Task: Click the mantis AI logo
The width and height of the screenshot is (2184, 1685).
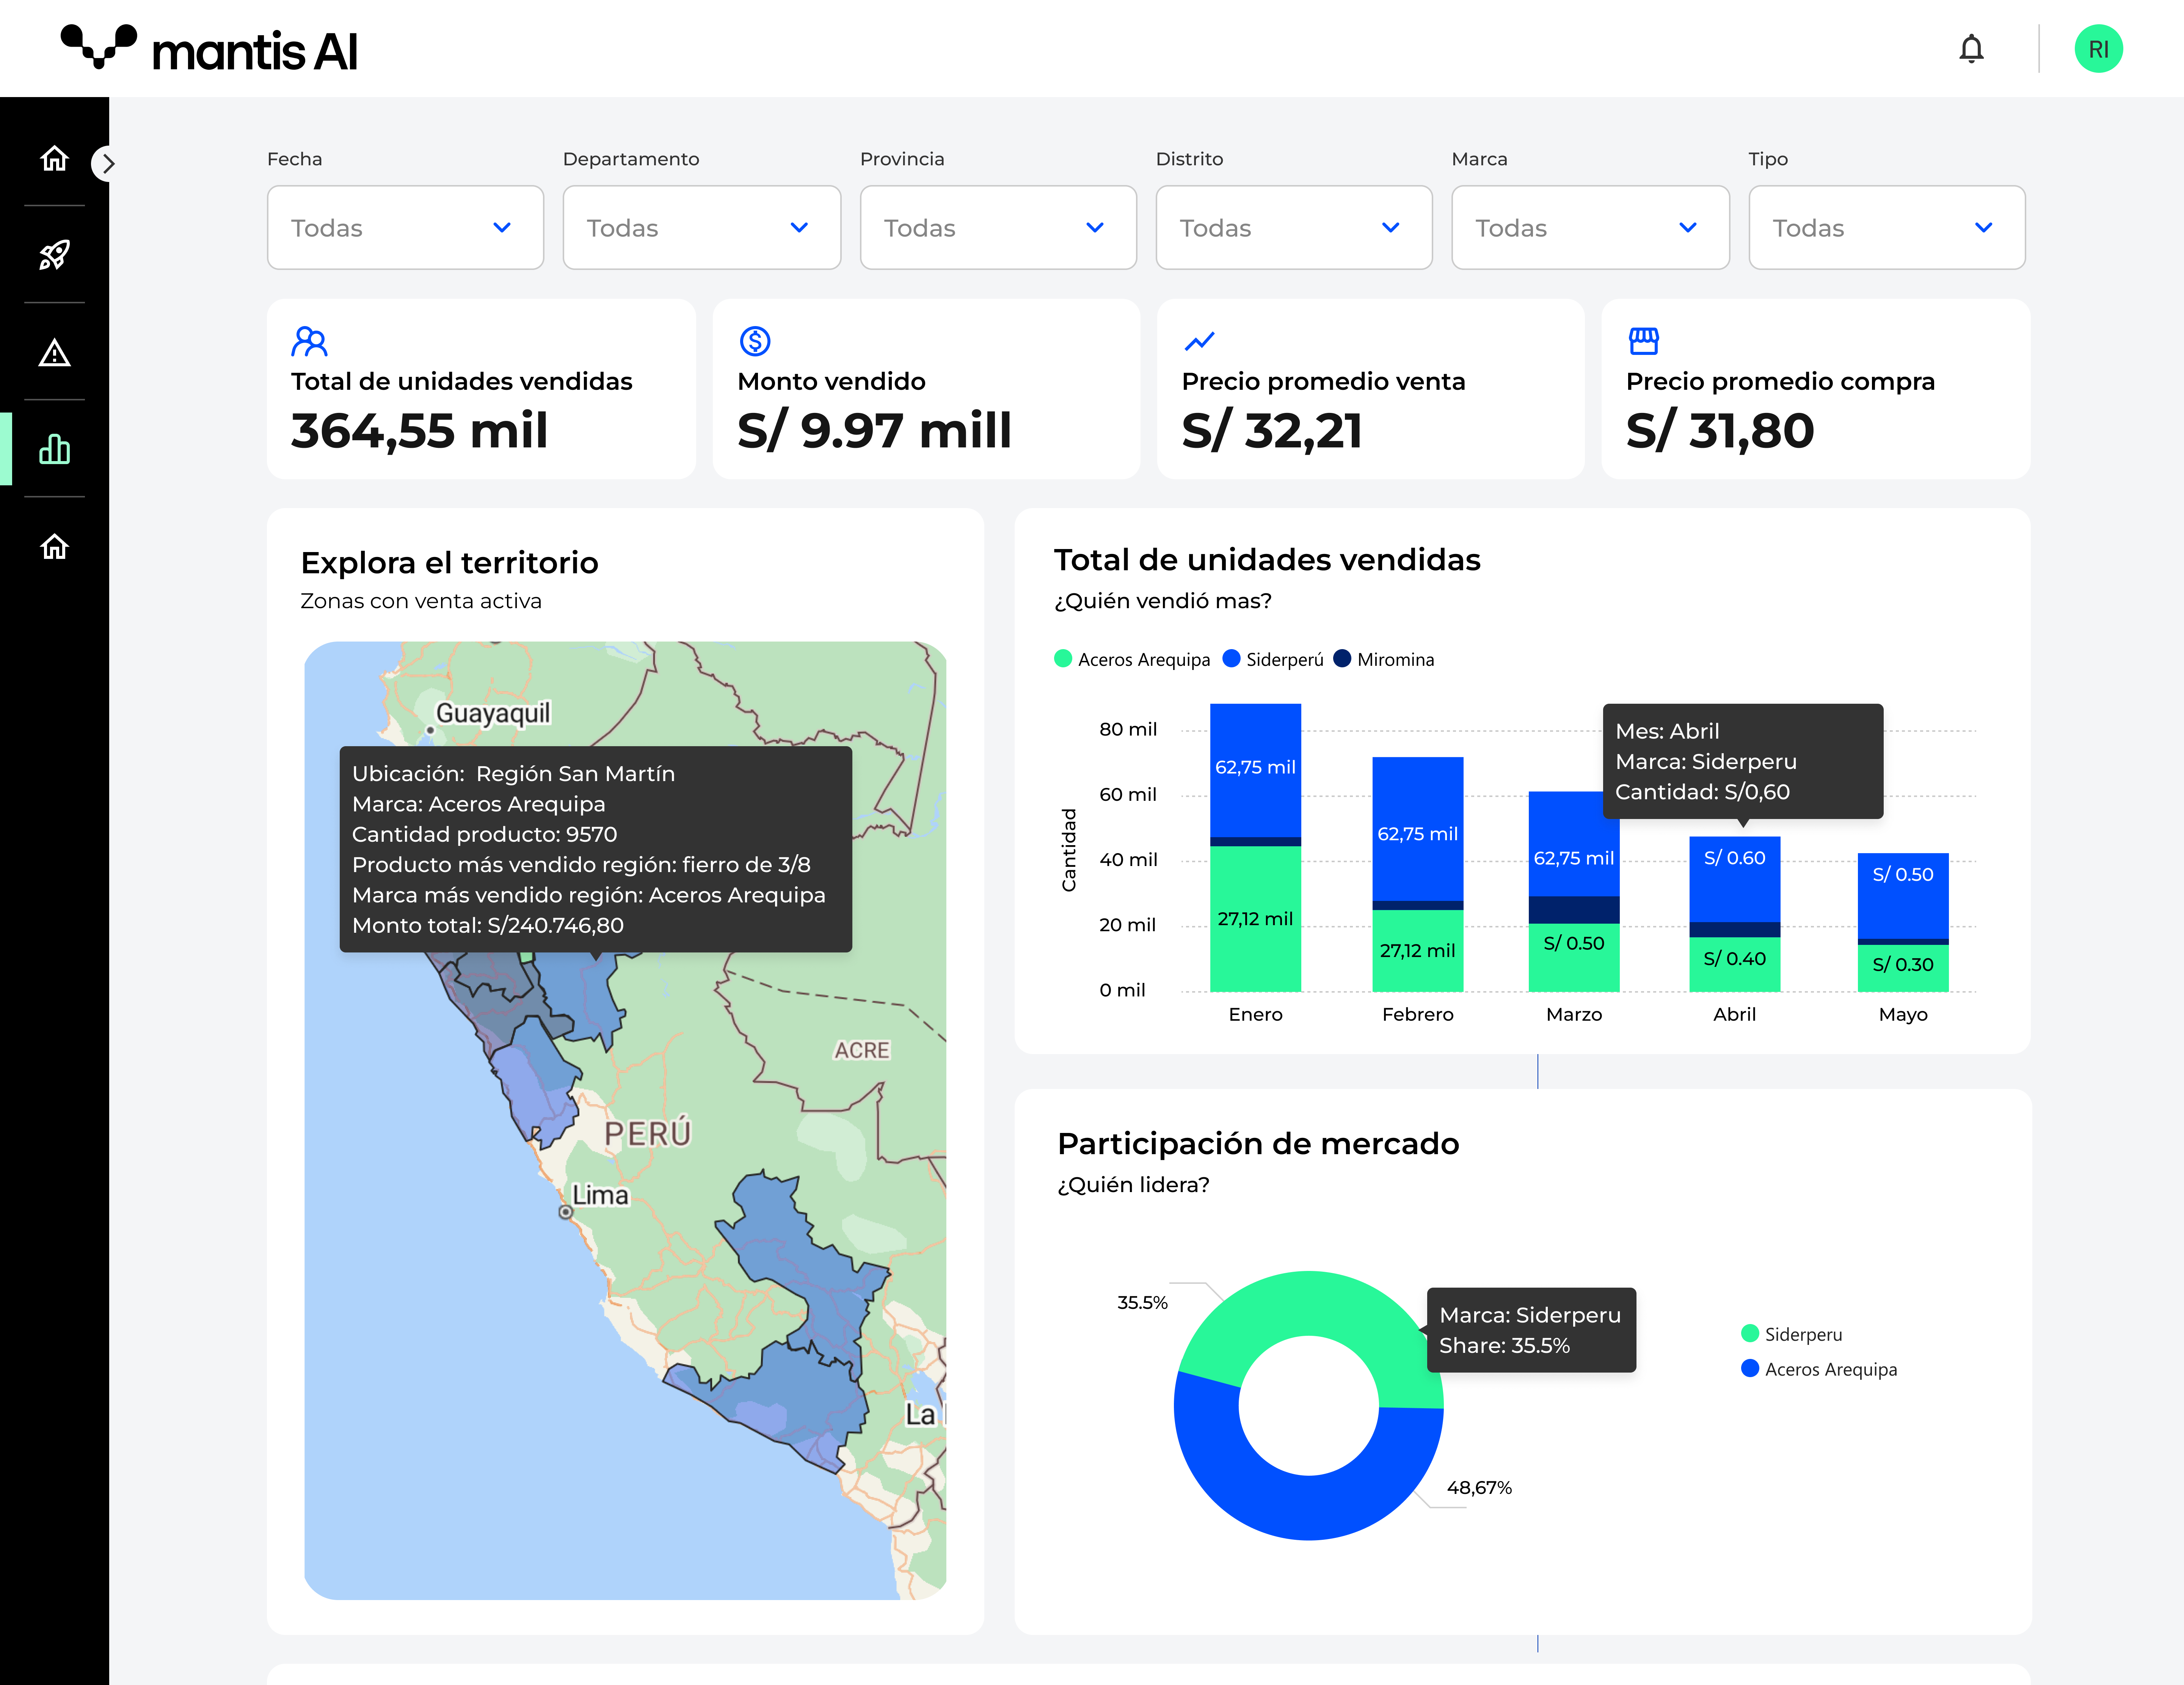Action: [209, 49]
